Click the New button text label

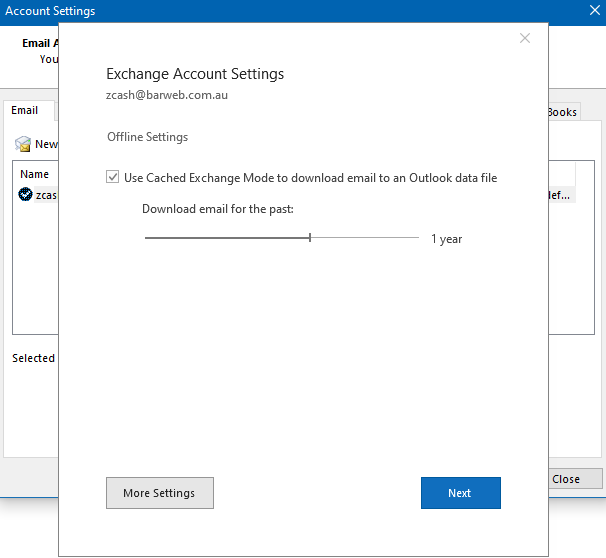(46, 144)
